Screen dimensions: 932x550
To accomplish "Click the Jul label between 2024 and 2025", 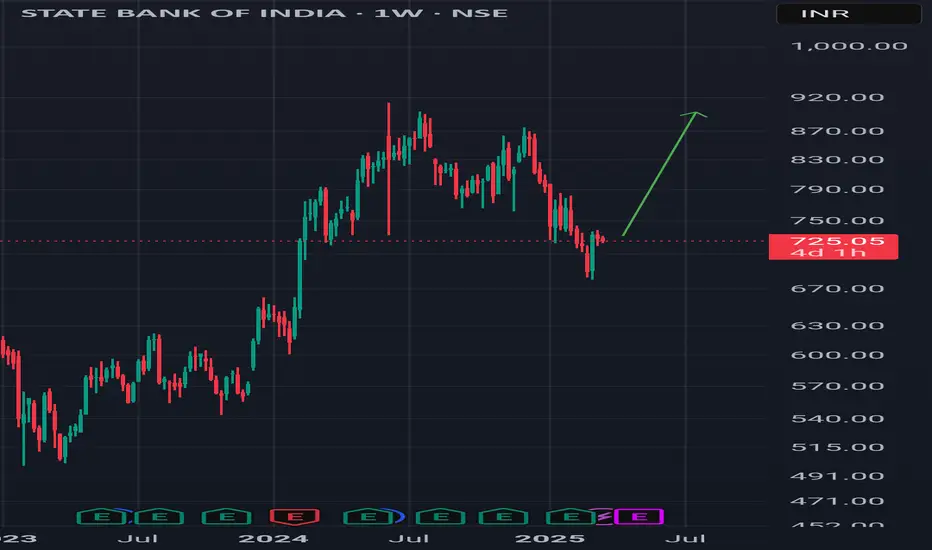I will [409, 539].
